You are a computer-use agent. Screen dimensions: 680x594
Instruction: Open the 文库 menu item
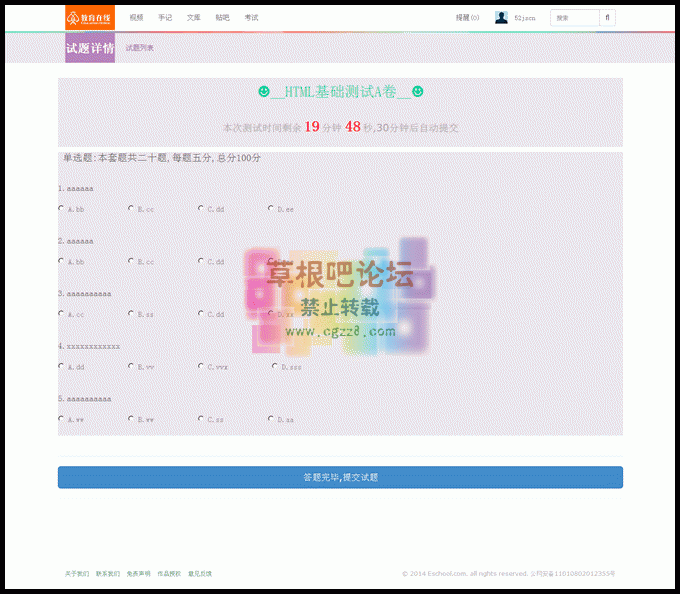tap(193, 18)
